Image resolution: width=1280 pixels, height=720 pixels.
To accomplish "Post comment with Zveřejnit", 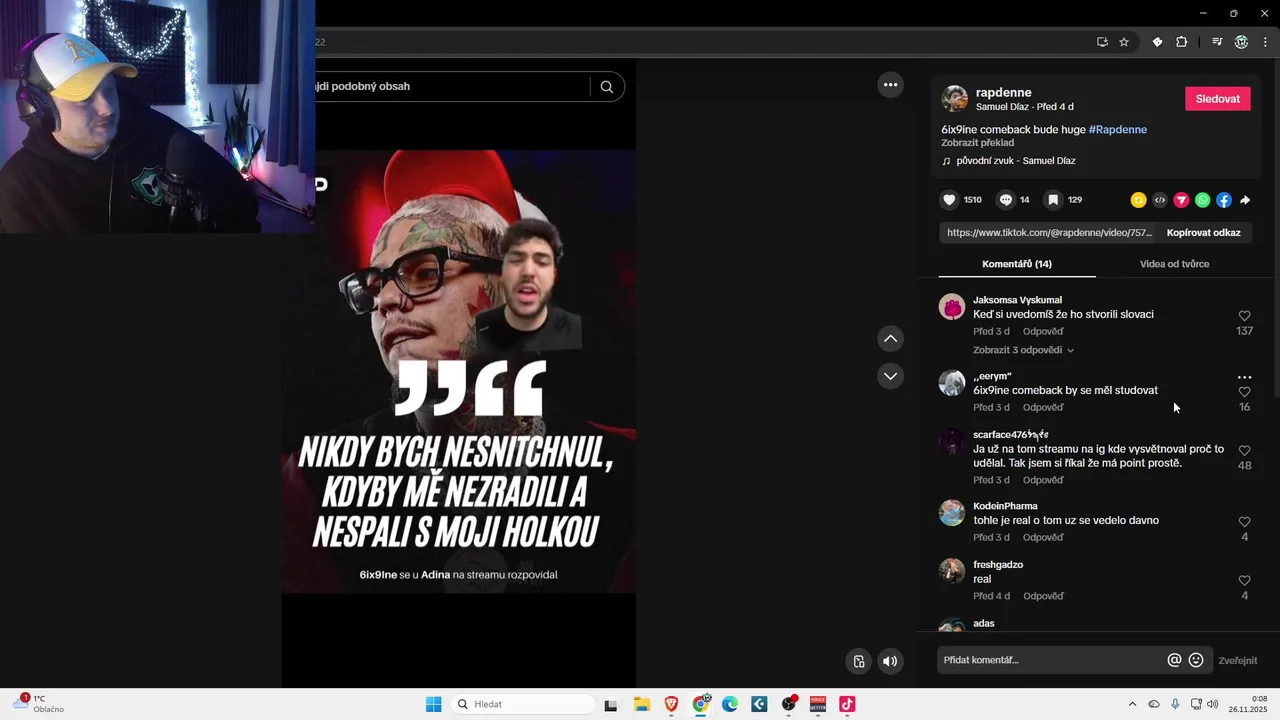I will pos(1237,660).
